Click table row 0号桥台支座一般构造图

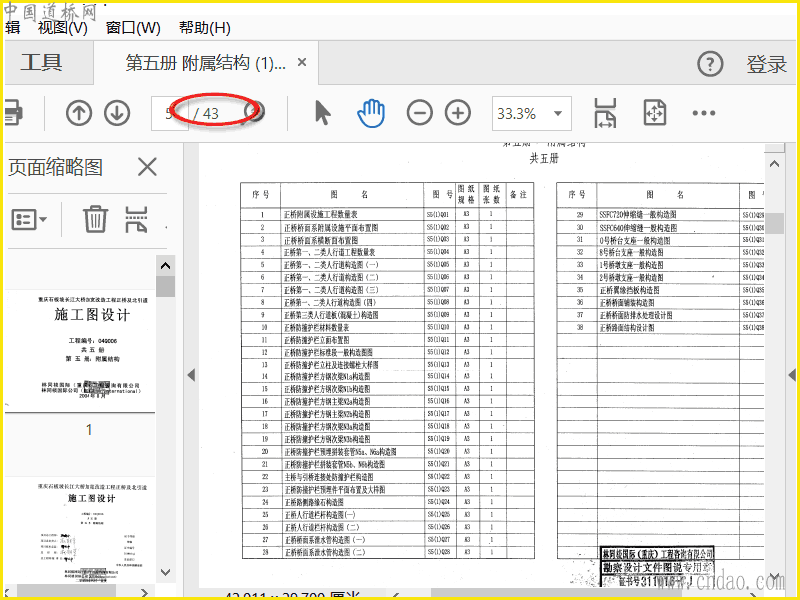660,240
